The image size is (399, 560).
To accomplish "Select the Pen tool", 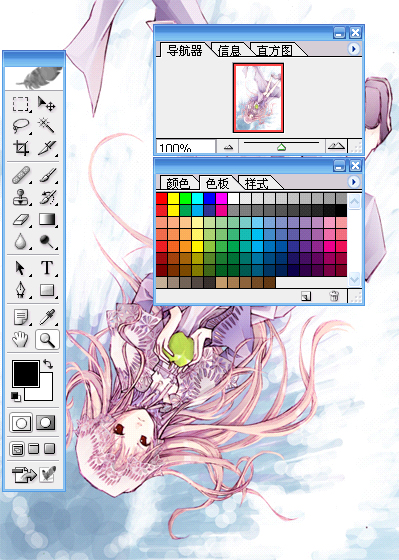I will tap(20, 290).
